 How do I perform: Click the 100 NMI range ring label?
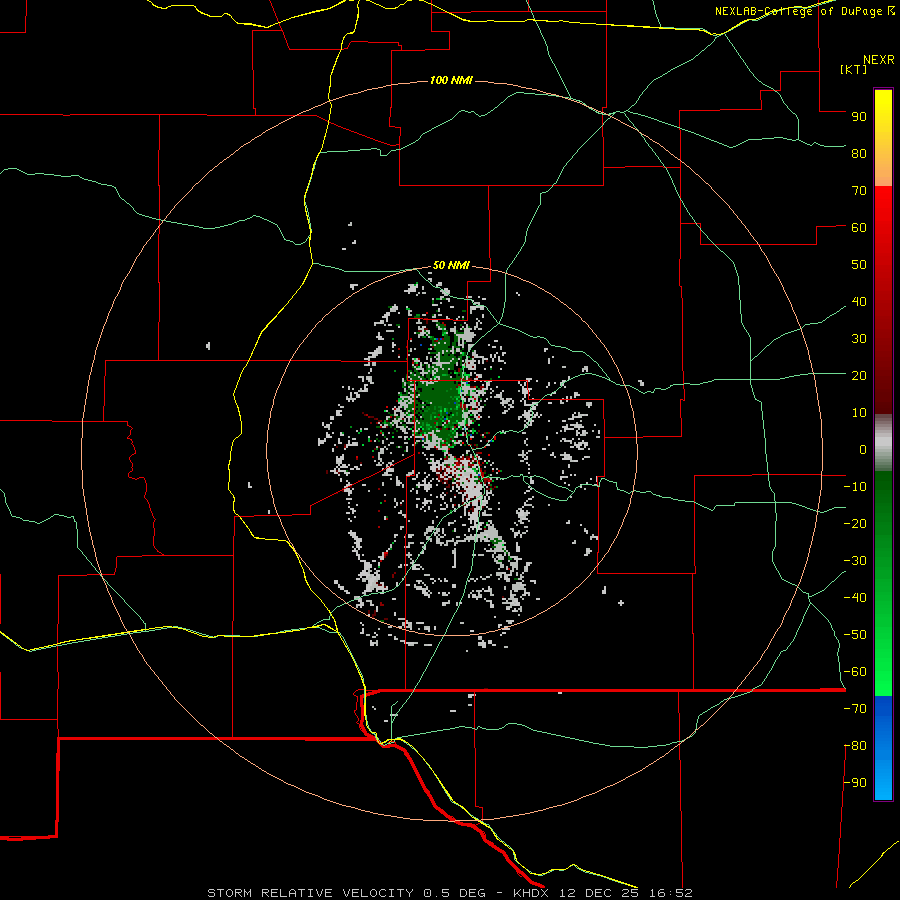coord(451,80)
